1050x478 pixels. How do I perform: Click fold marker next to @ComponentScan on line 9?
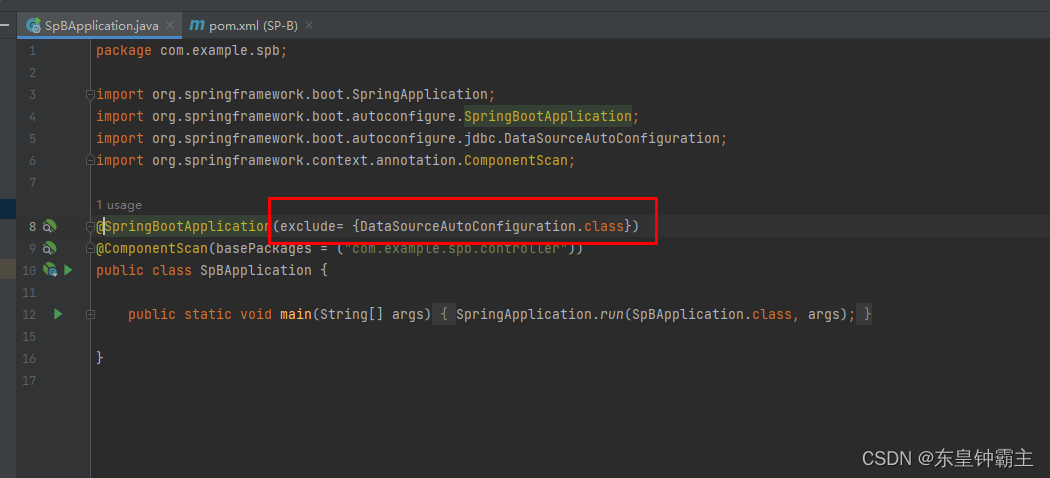90,248
